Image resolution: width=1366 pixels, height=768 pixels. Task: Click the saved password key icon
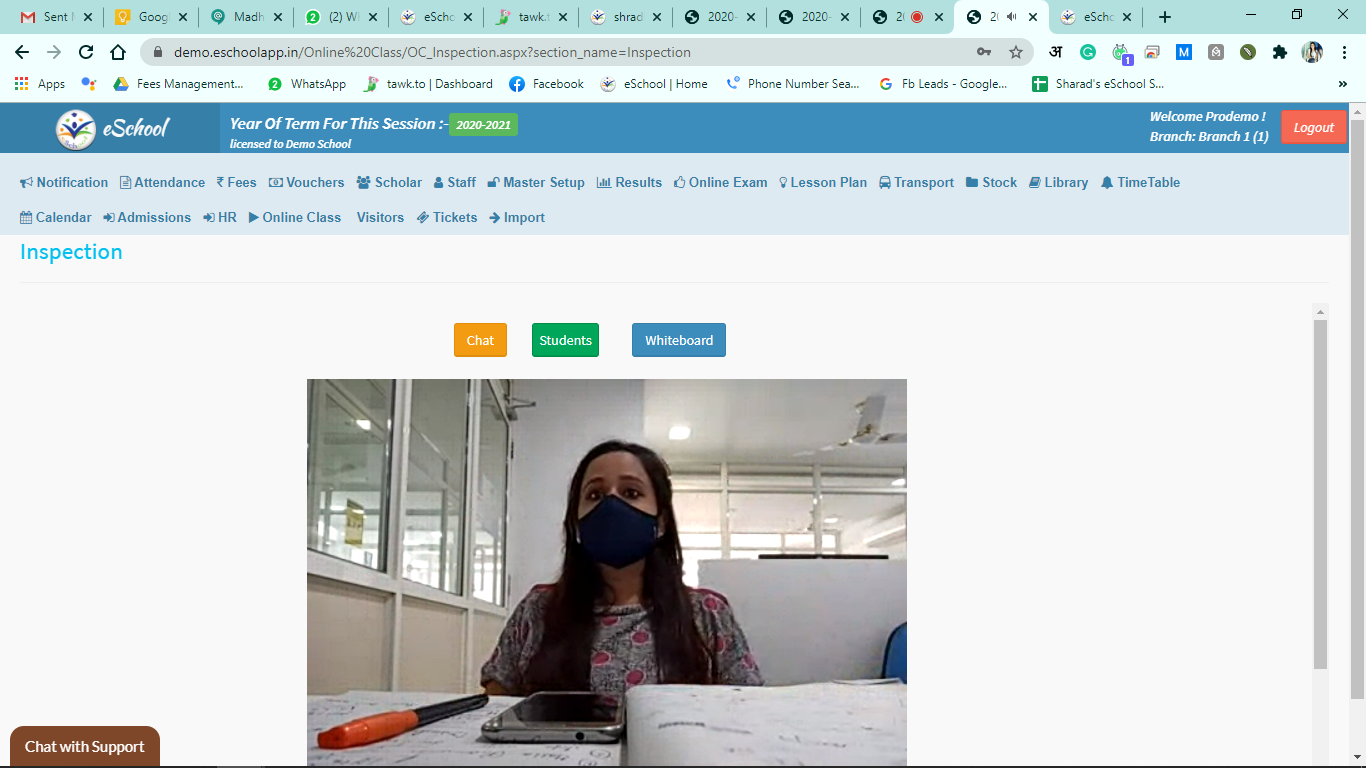[984, 52]
